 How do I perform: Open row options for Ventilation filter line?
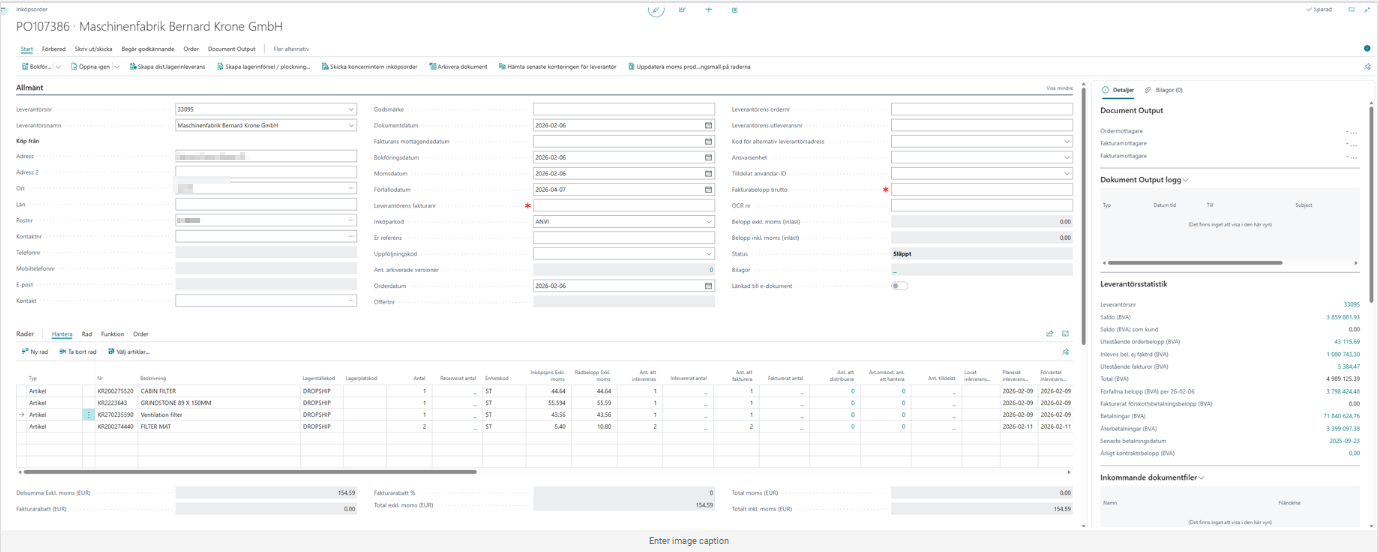point(88,414)
